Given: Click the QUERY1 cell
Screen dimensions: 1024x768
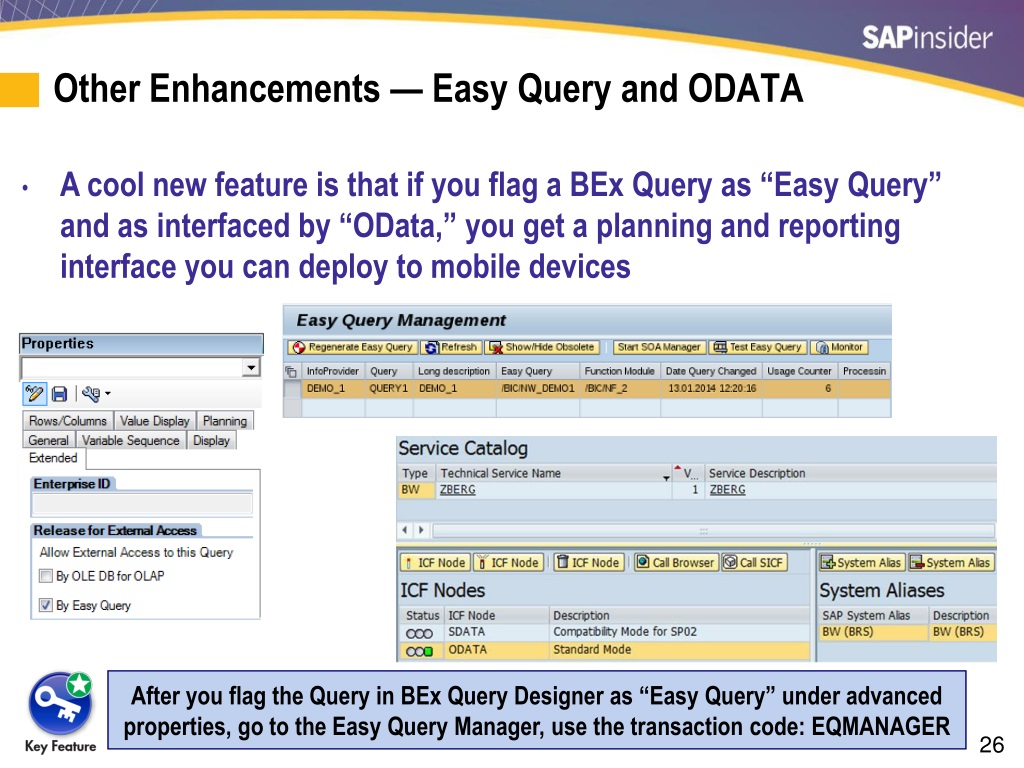Looking at the screenshot, I should (389, 389).
